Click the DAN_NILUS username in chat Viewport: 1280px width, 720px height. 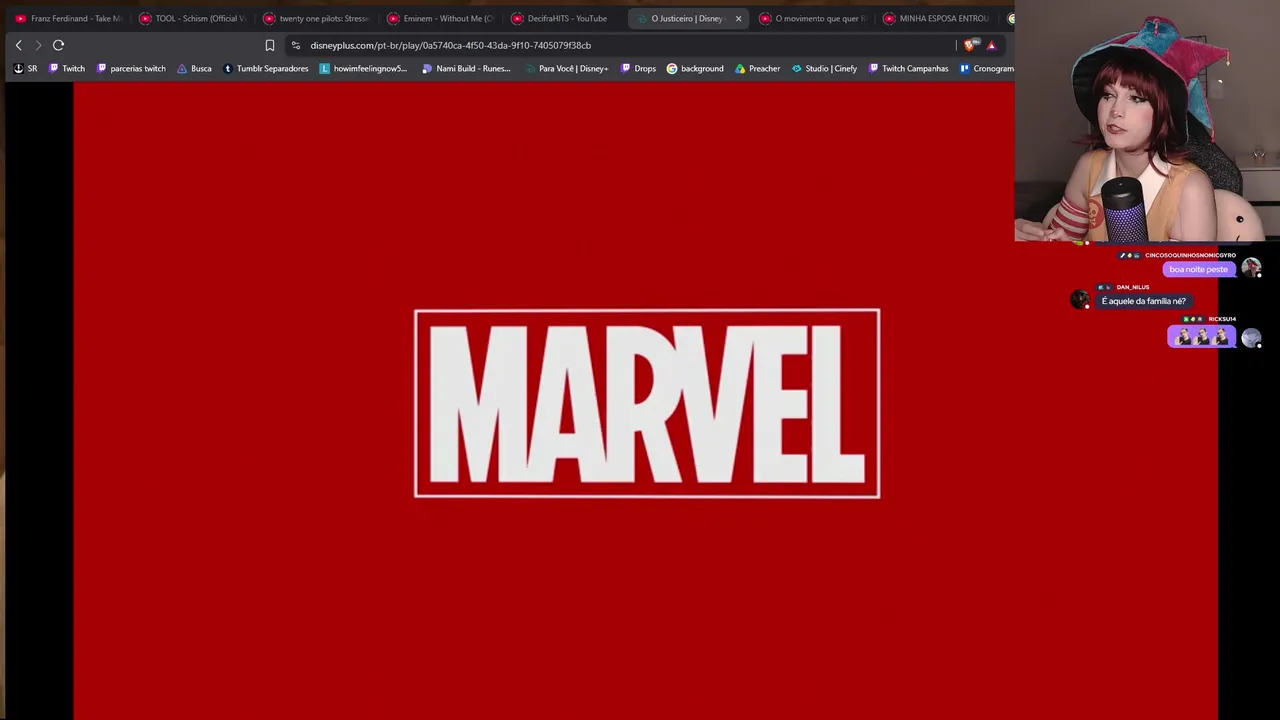[1133, 287]
